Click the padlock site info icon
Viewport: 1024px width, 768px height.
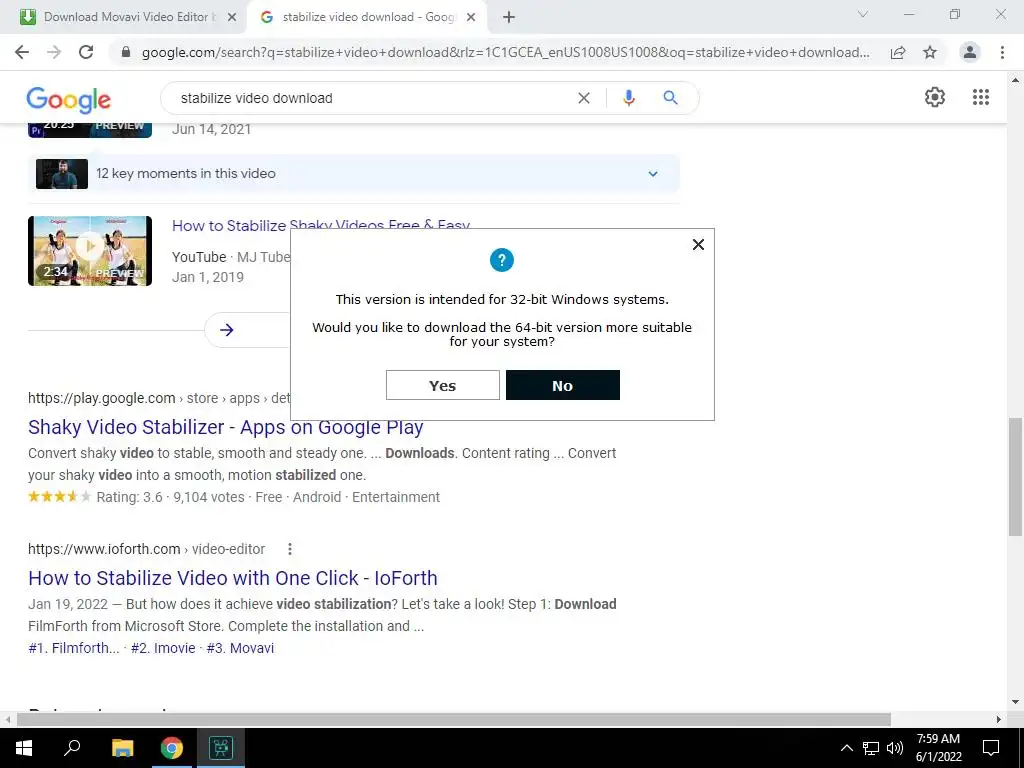coord(126,52)
